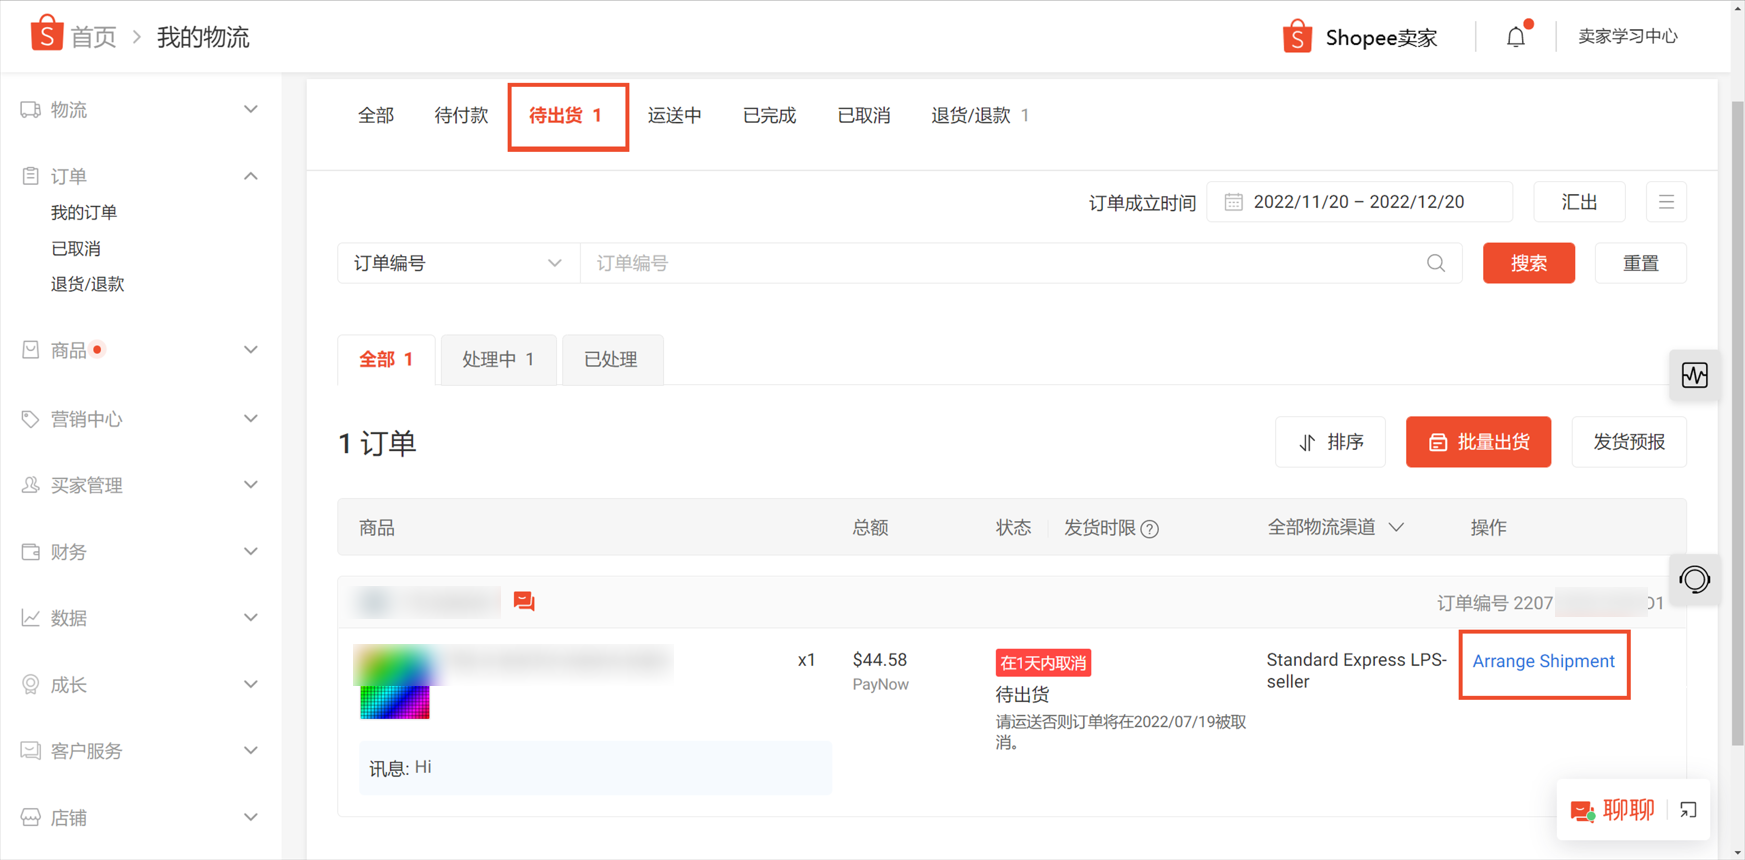Click the product thumbnail image
1745x860 pixels.
pos(395,682)
